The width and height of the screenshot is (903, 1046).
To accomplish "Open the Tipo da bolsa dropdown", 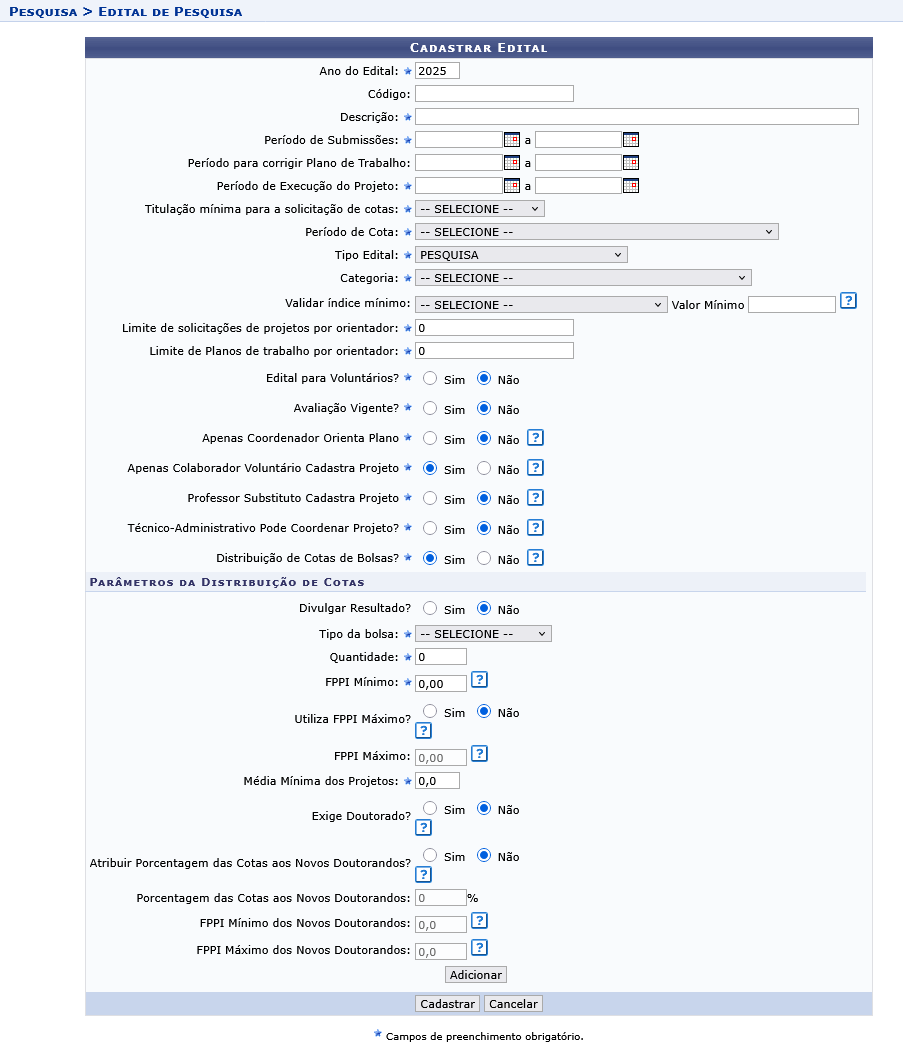I will point(482,633).
